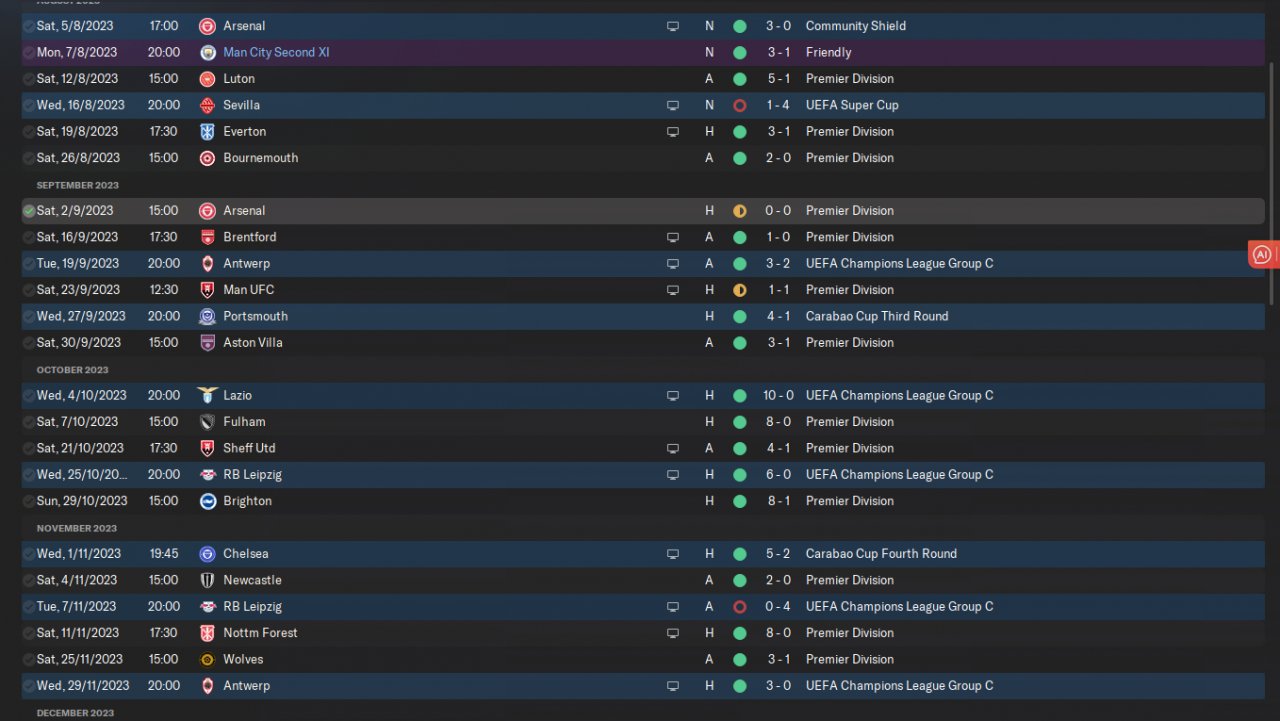
Task: Open the 10 - 0 result against Lazio
Action: click(779, 395)
